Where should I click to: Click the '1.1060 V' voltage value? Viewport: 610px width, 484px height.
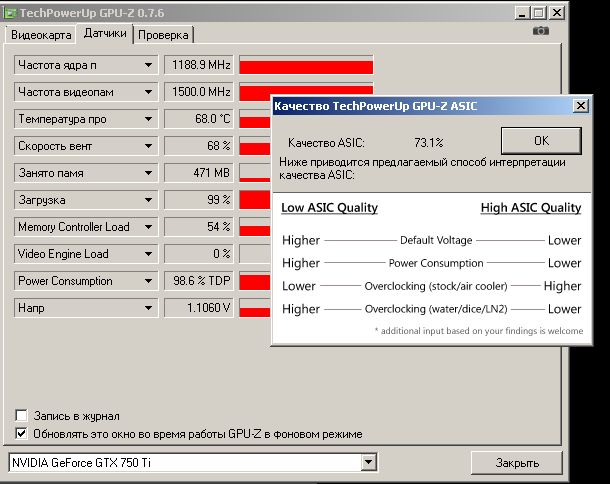pyautogui.click(x=199, y=308)
